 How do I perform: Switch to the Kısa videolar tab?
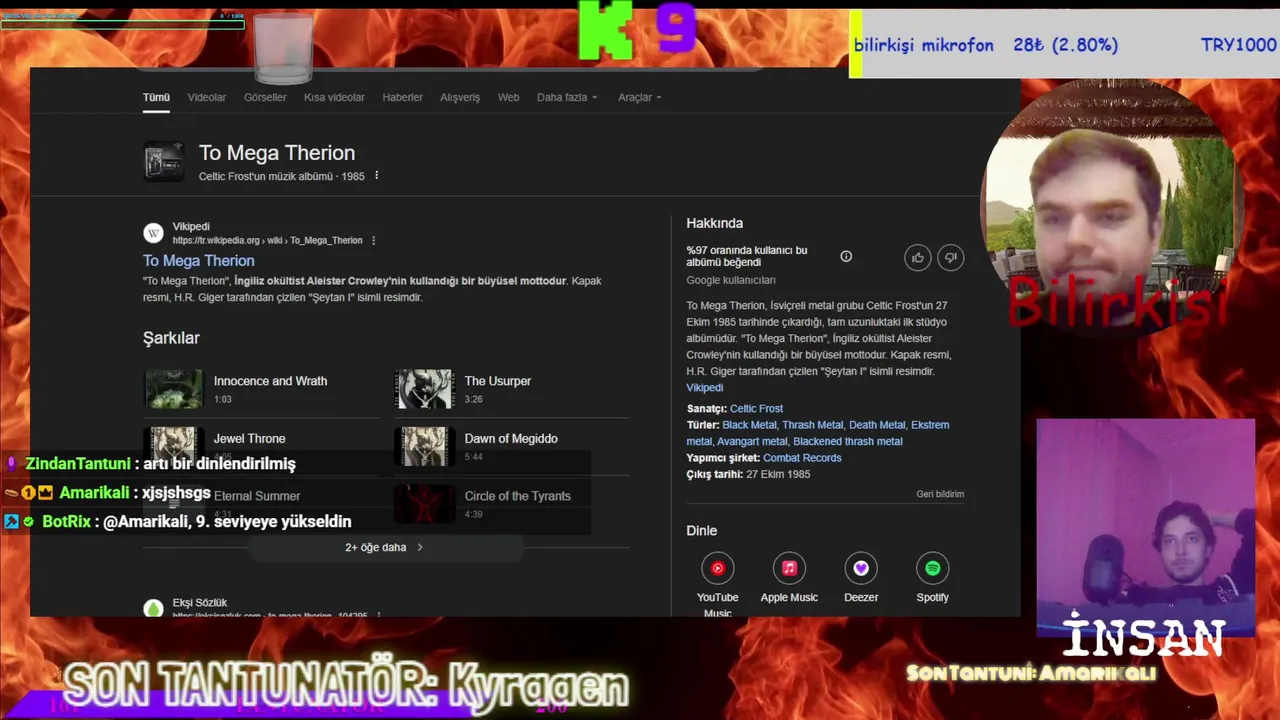tap(334, 97)
